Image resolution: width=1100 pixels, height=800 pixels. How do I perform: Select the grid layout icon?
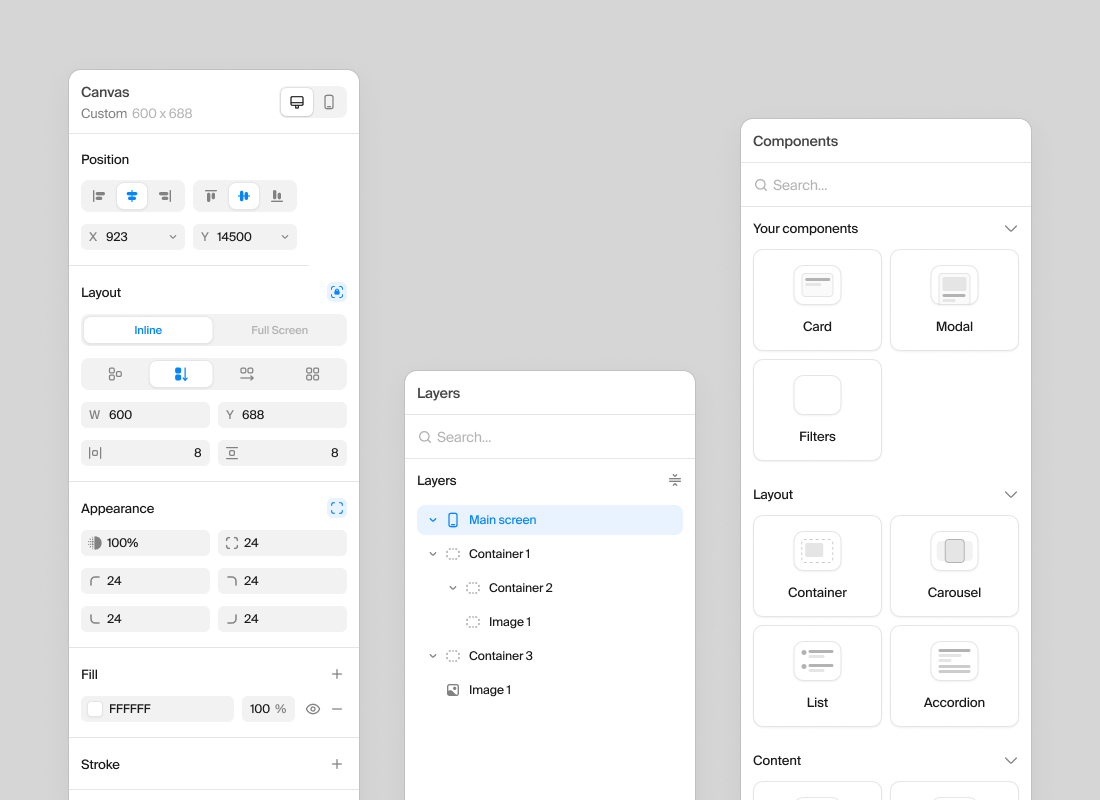pyautogui.click(x=313, y=374)
